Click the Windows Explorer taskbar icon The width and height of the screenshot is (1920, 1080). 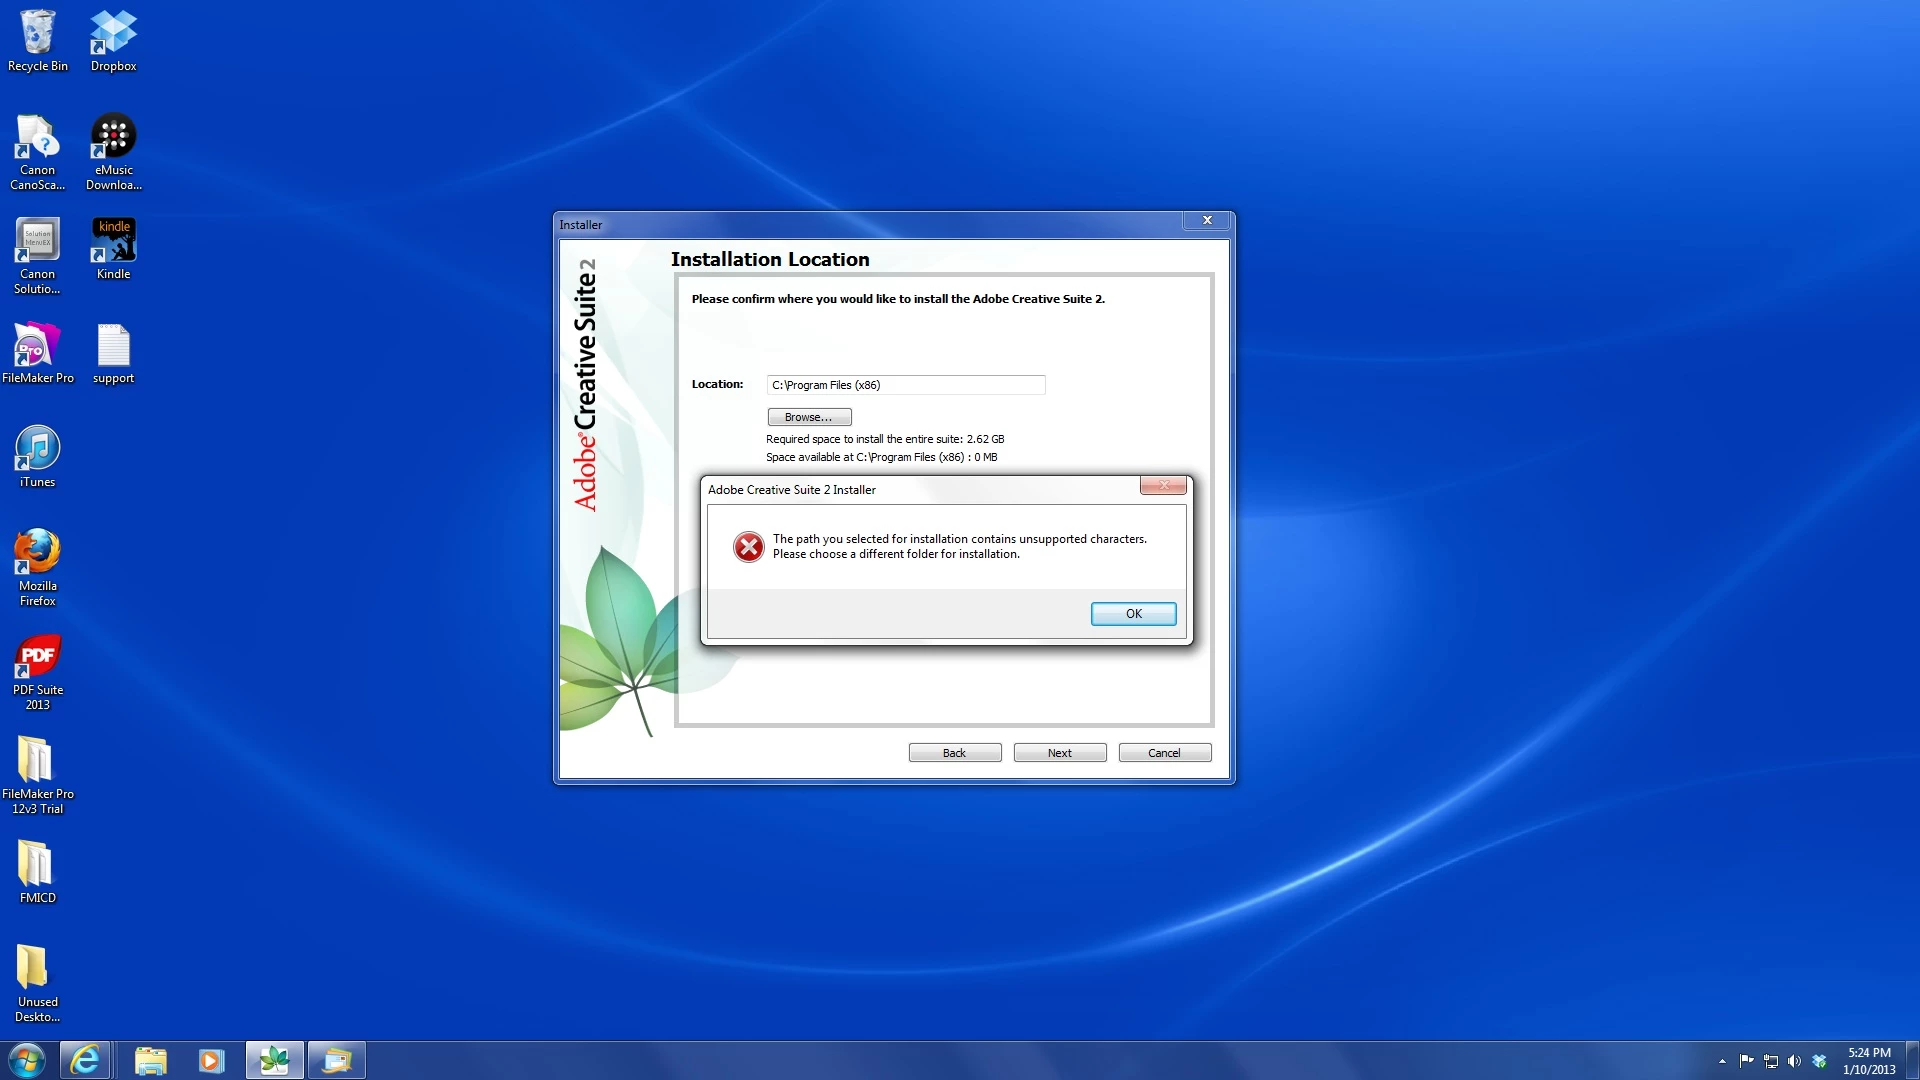pyautogui.click(x=150, y=1060)
